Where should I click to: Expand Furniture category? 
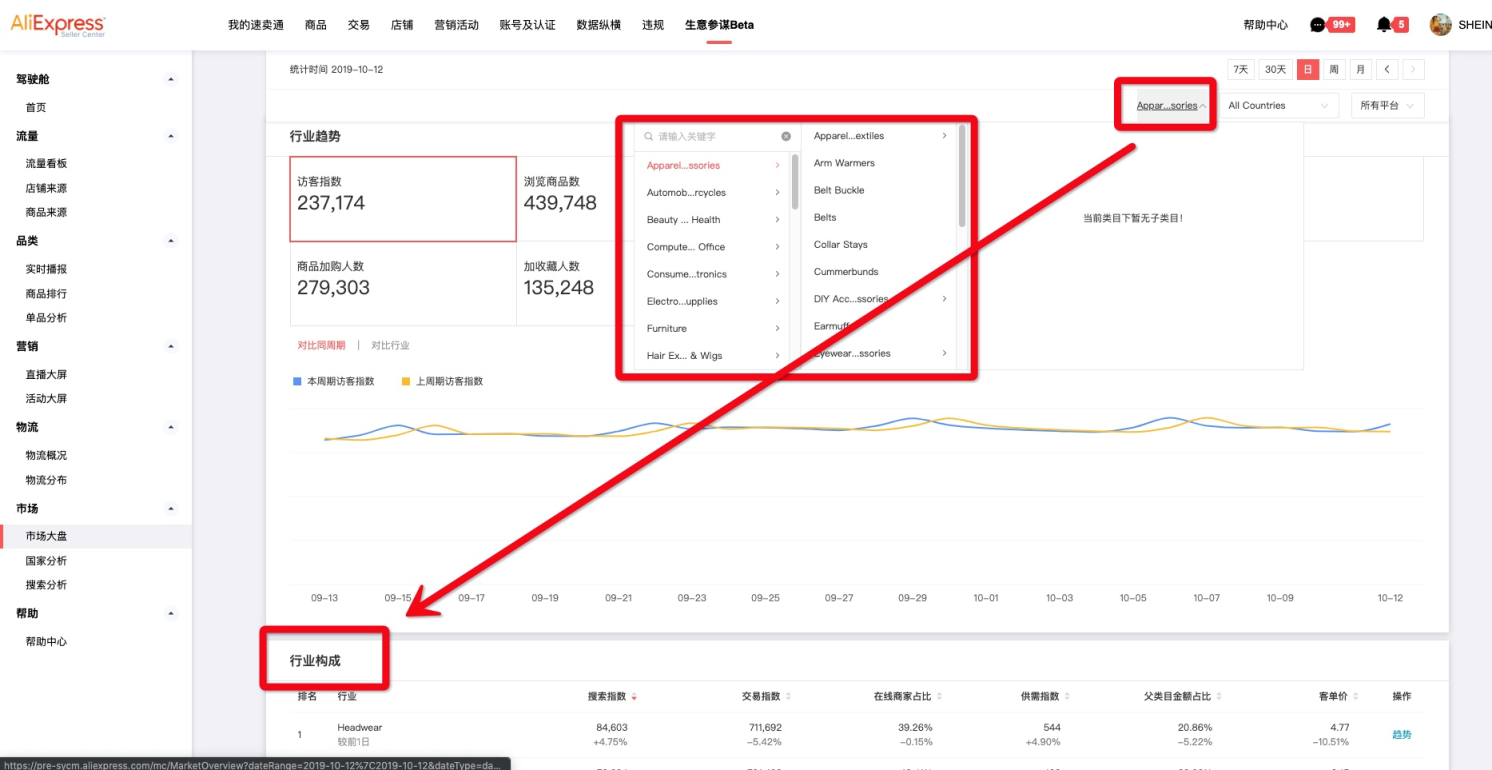(x=712, y=328)
